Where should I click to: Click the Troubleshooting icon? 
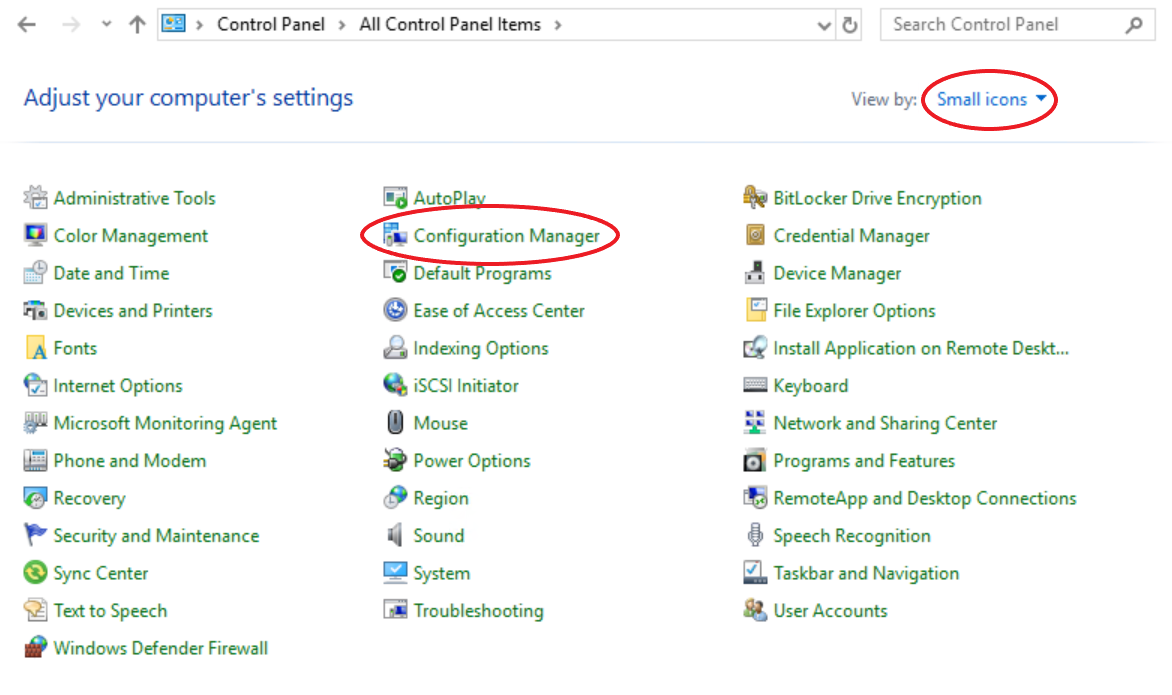[x=395, y=611]
